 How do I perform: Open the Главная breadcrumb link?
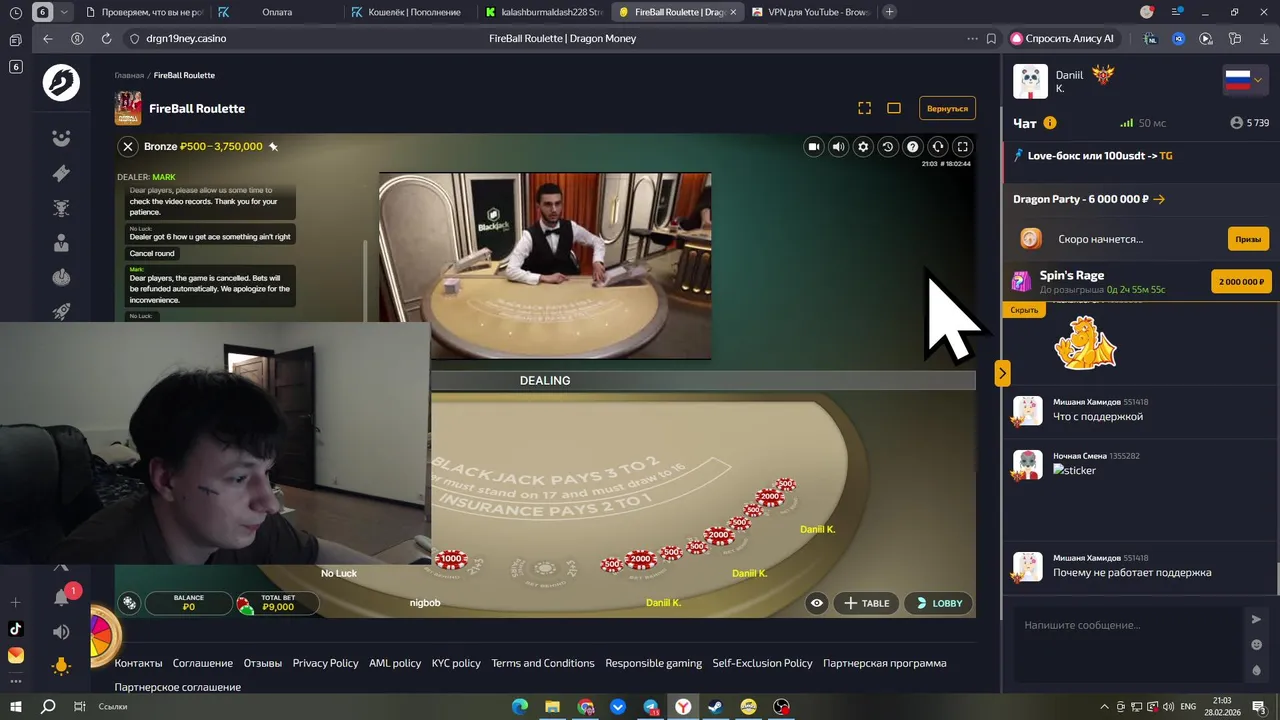tap(129, 75)
